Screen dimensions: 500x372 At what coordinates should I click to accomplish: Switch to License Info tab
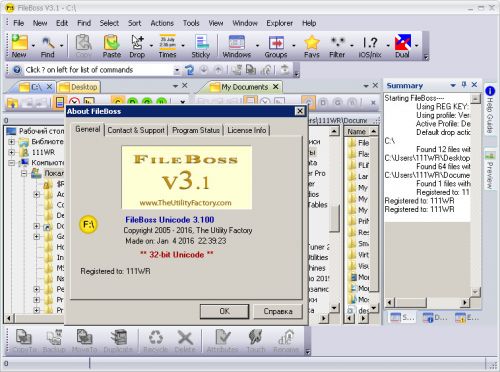(247, 130)
